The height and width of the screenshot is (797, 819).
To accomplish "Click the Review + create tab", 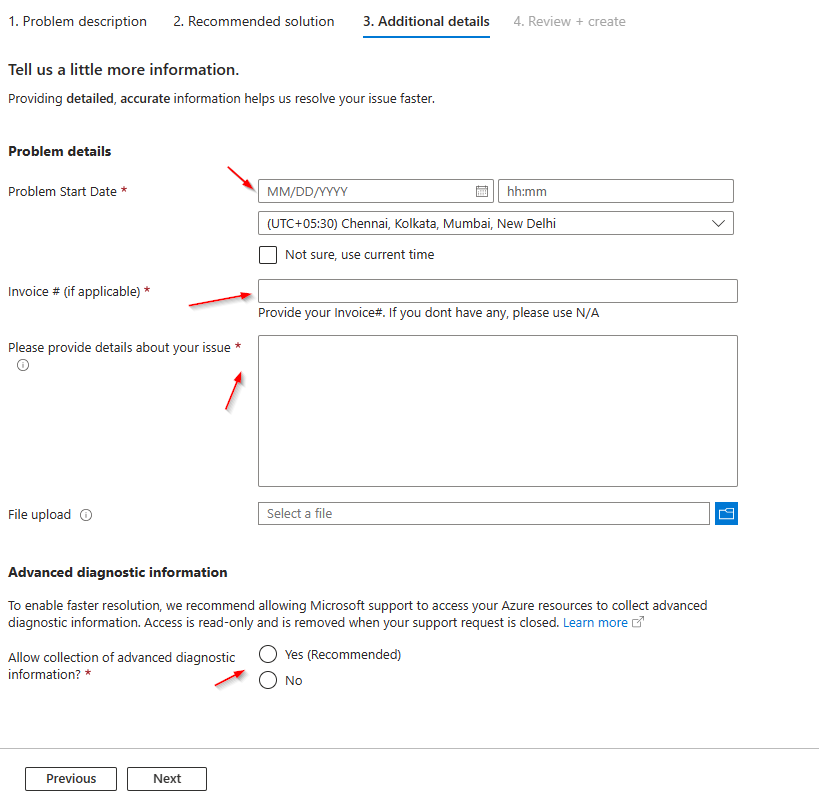I will tap(569, 21).
